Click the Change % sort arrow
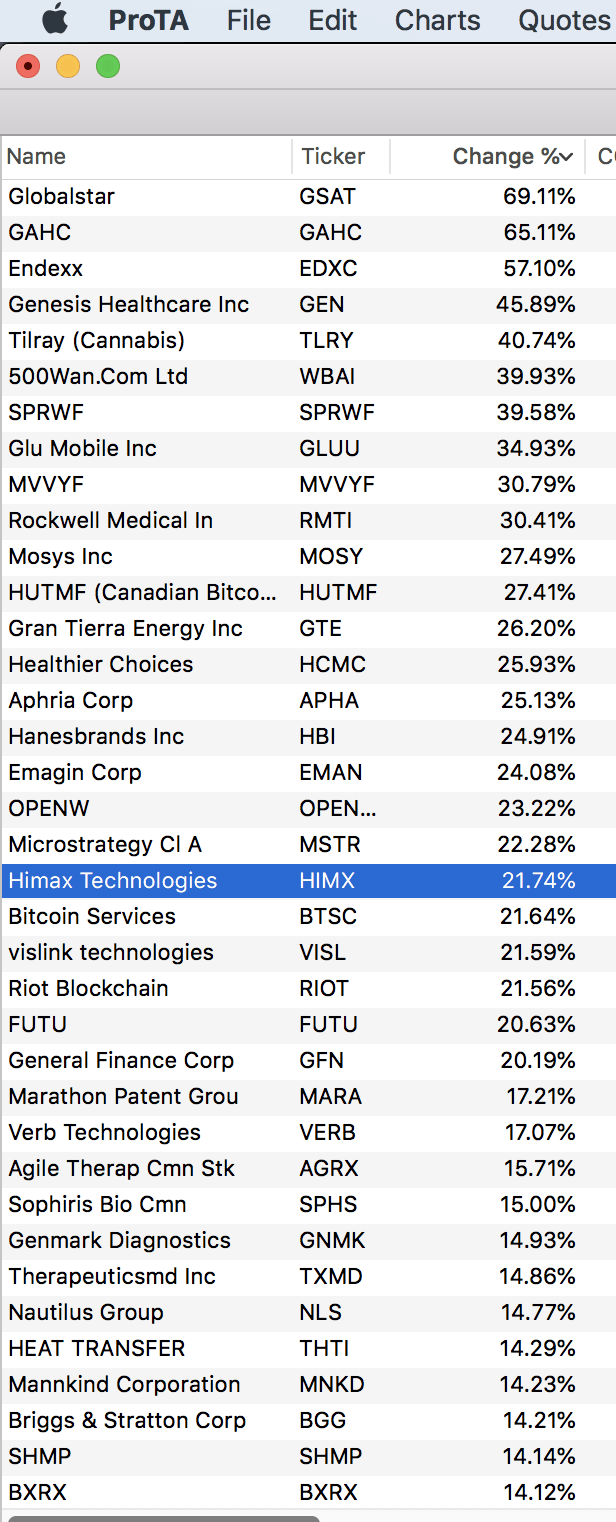The width and height of the screenshot is (616, 1522). coord(567,157)
